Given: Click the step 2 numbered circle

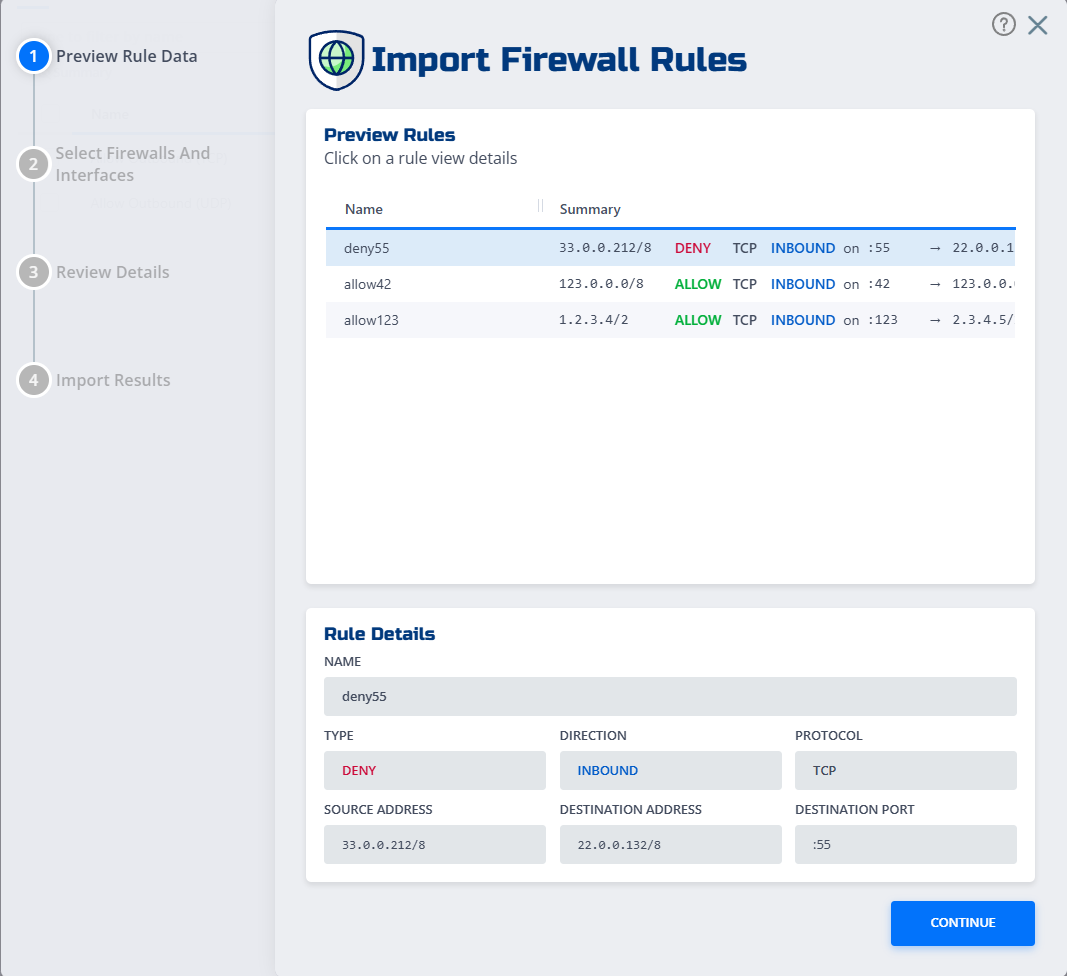Looking at the screenshot, I should pyautogui.click(x=34, y=164).
